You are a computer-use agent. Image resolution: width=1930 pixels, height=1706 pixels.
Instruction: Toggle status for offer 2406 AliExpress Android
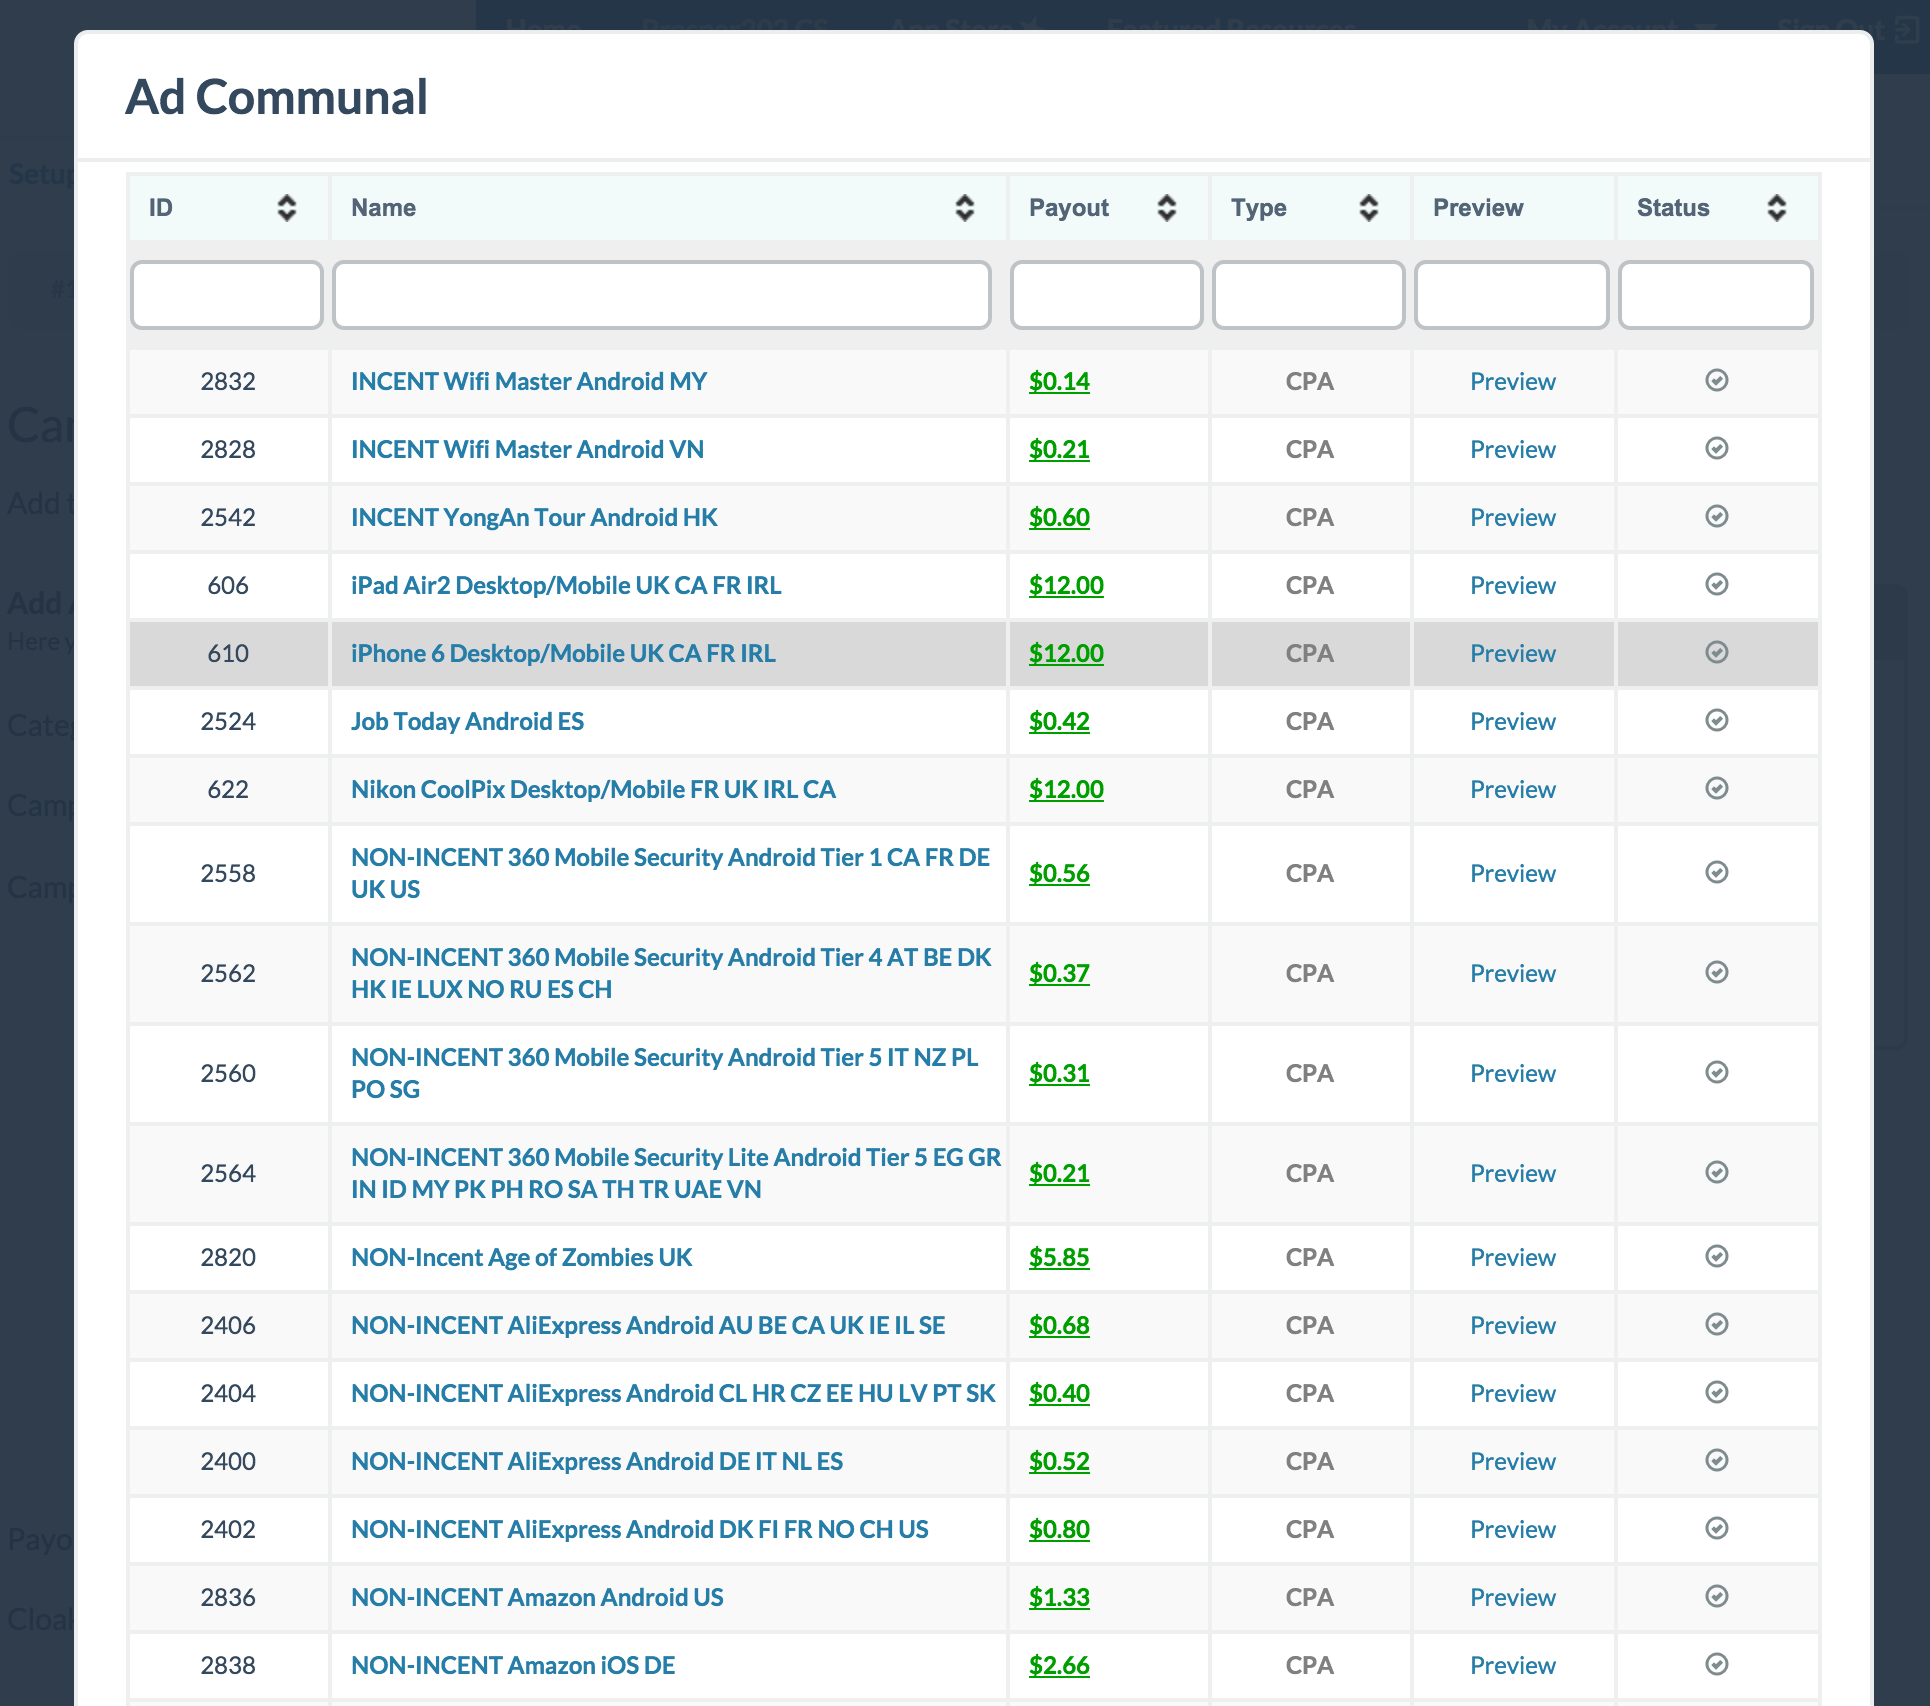1716,1325
